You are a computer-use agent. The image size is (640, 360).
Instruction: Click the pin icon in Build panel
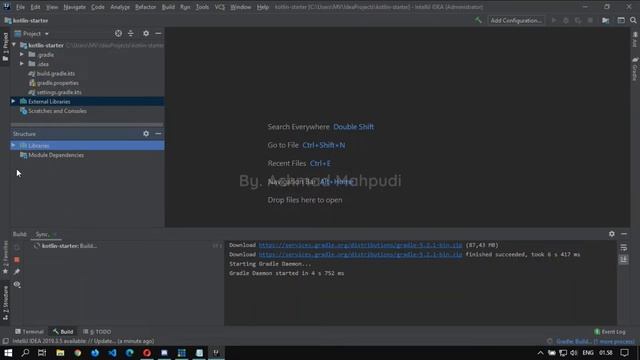point(17,272)
